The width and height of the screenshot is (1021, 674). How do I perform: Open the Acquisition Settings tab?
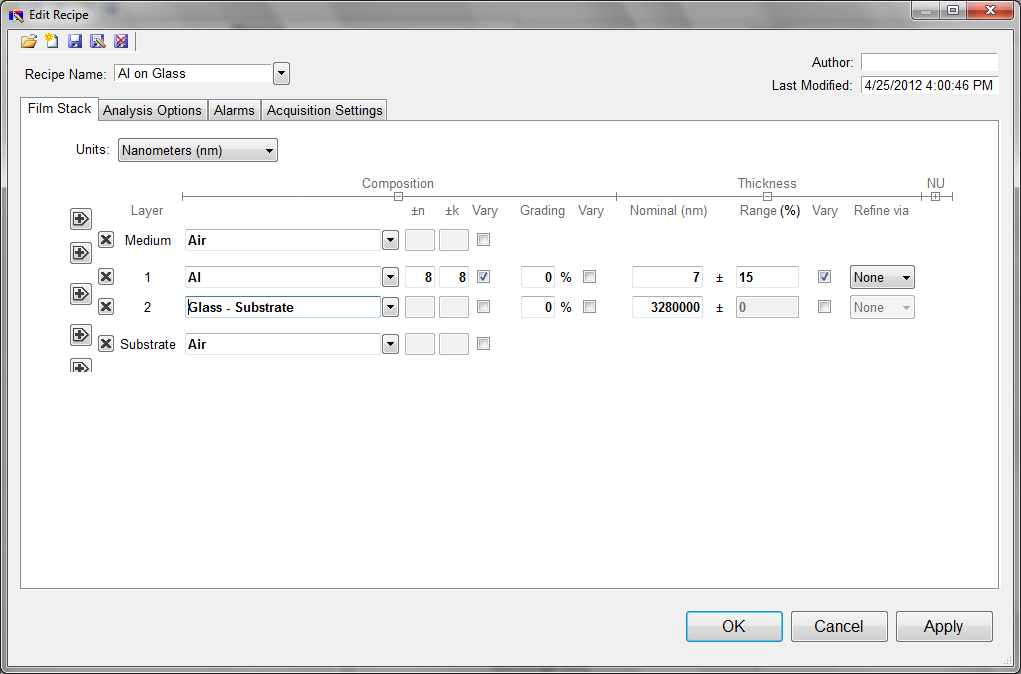pyautogui.click(x=324, y=110)
